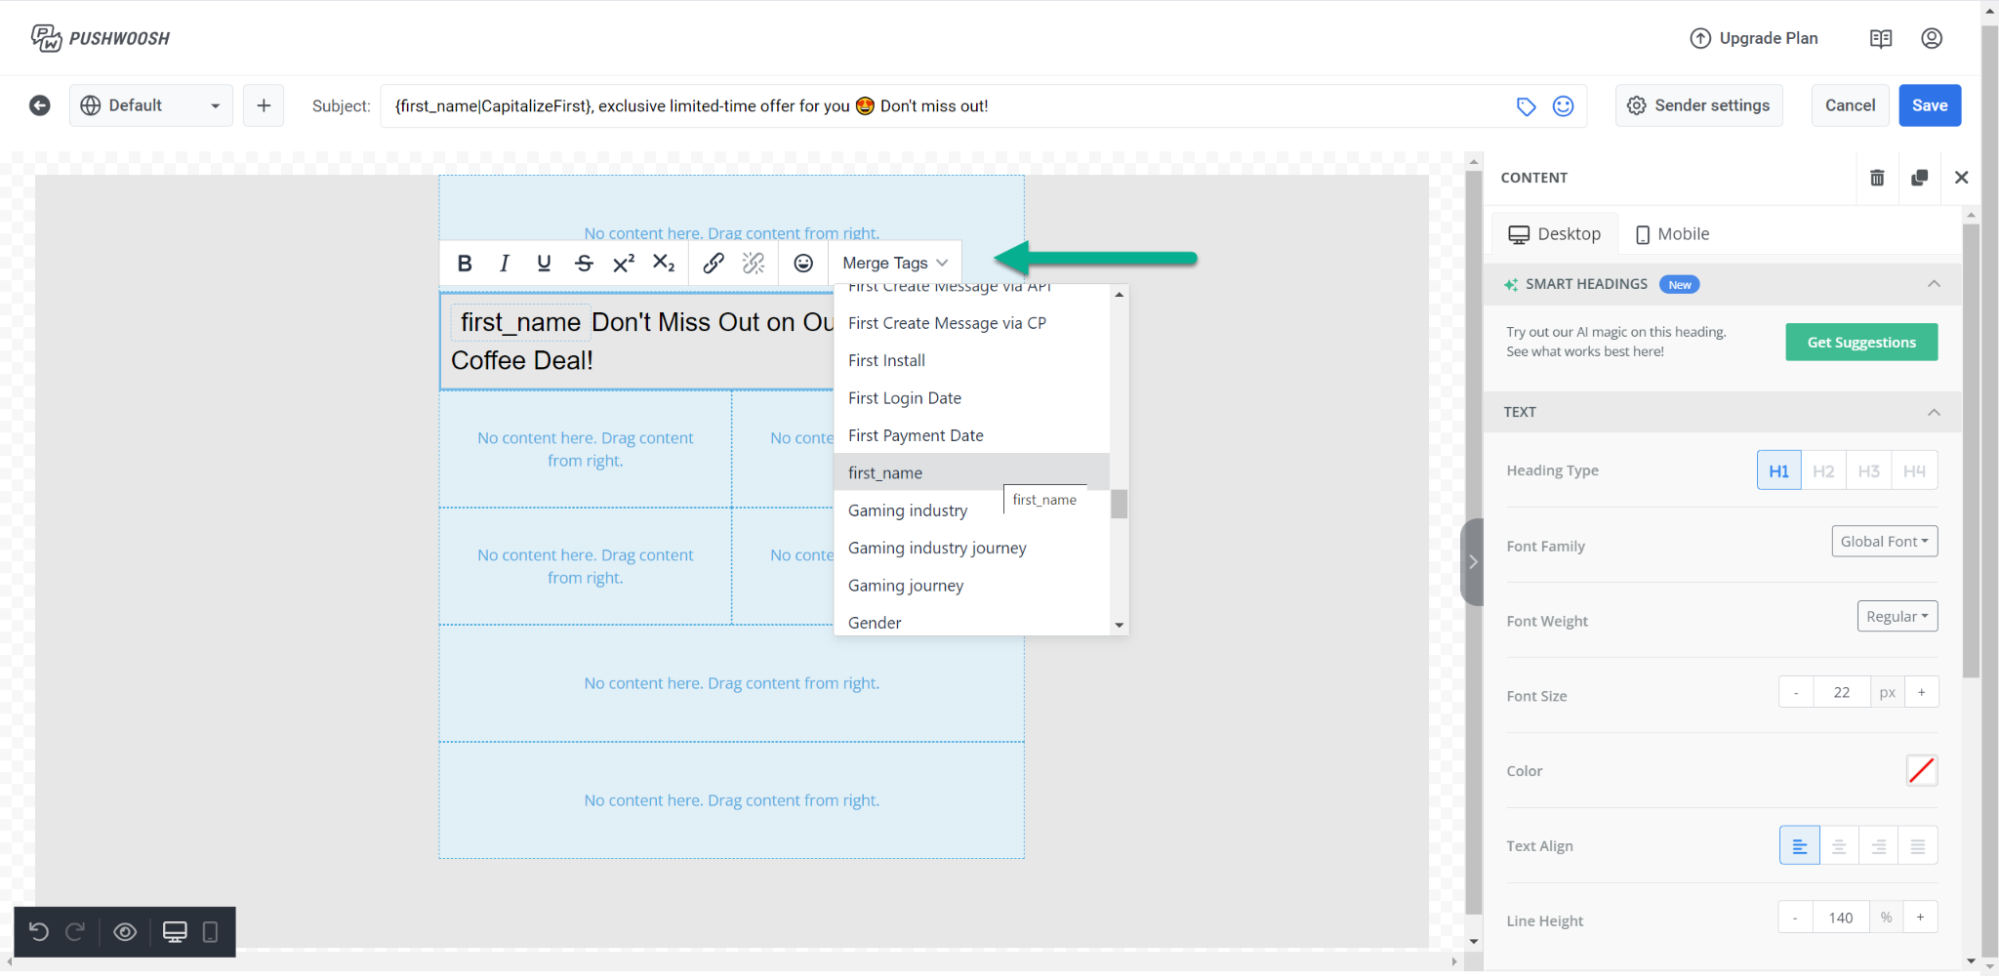Click the Get Suggestions button
The image size is (1999, 977).
pos(1861,342)
